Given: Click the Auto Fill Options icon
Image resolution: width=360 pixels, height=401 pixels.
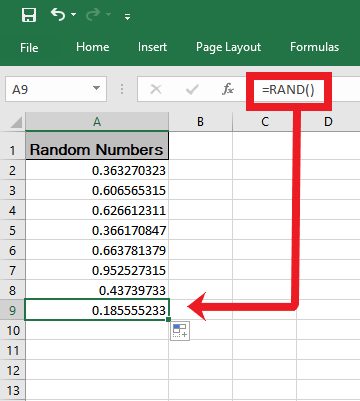Looking at the screenshot, I should 180,331.
